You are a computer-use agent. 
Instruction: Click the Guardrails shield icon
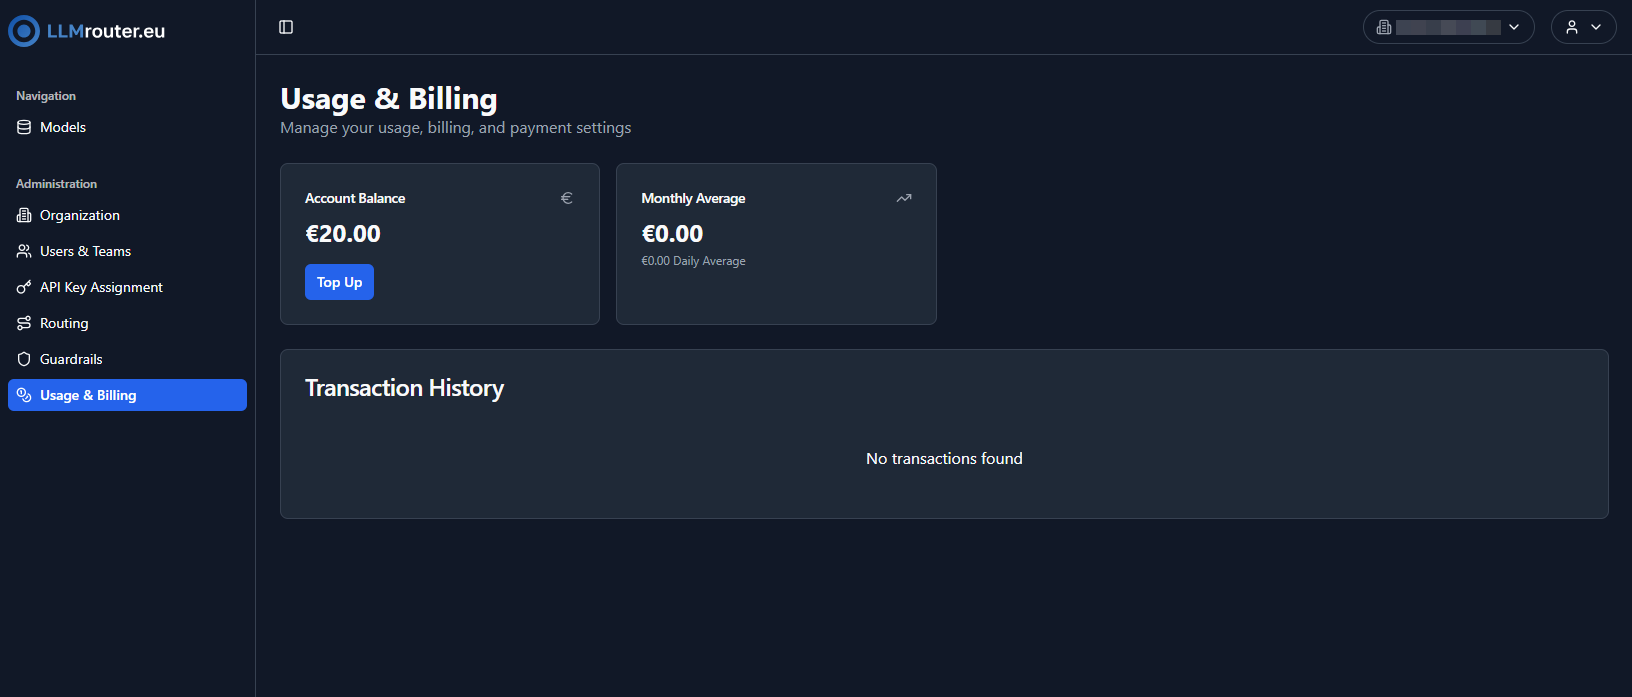(24, 359)
